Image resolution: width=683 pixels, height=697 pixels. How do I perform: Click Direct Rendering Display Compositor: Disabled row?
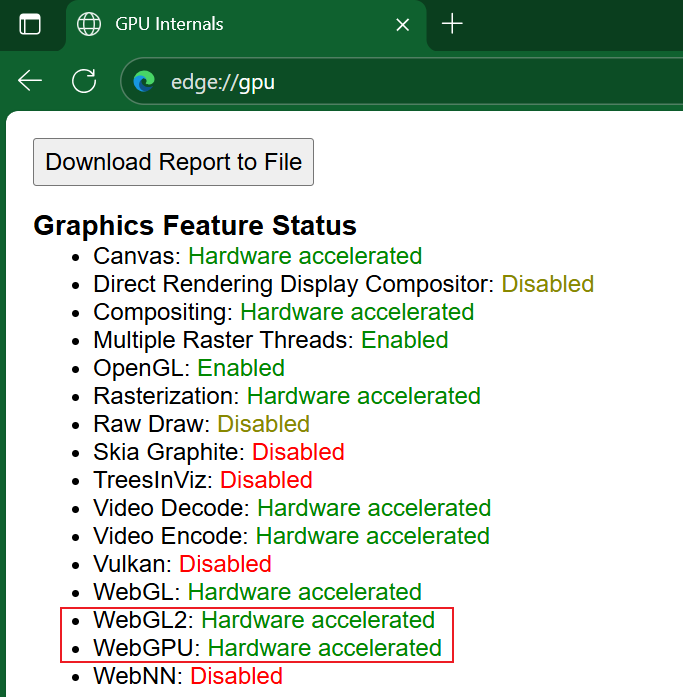tap(343, 284)
